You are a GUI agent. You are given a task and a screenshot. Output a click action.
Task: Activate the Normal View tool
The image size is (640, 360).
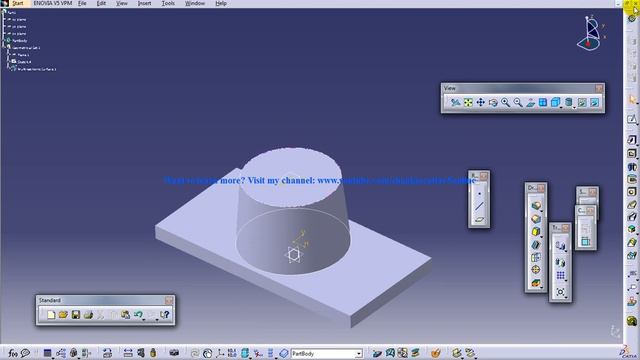(x=530, y=102)
